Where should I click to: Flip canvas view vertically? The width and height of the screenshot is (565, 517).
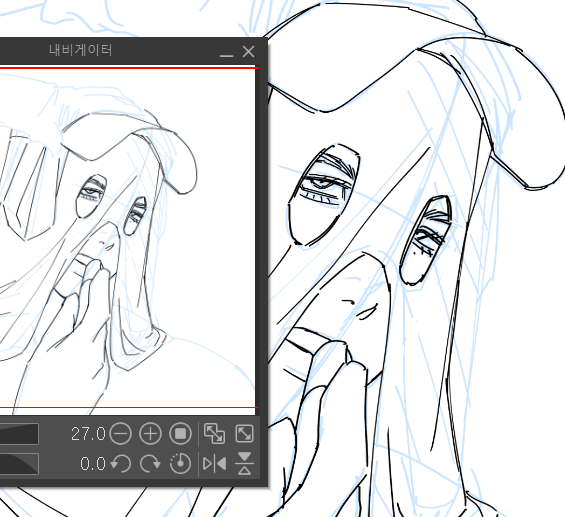(244, 463)
